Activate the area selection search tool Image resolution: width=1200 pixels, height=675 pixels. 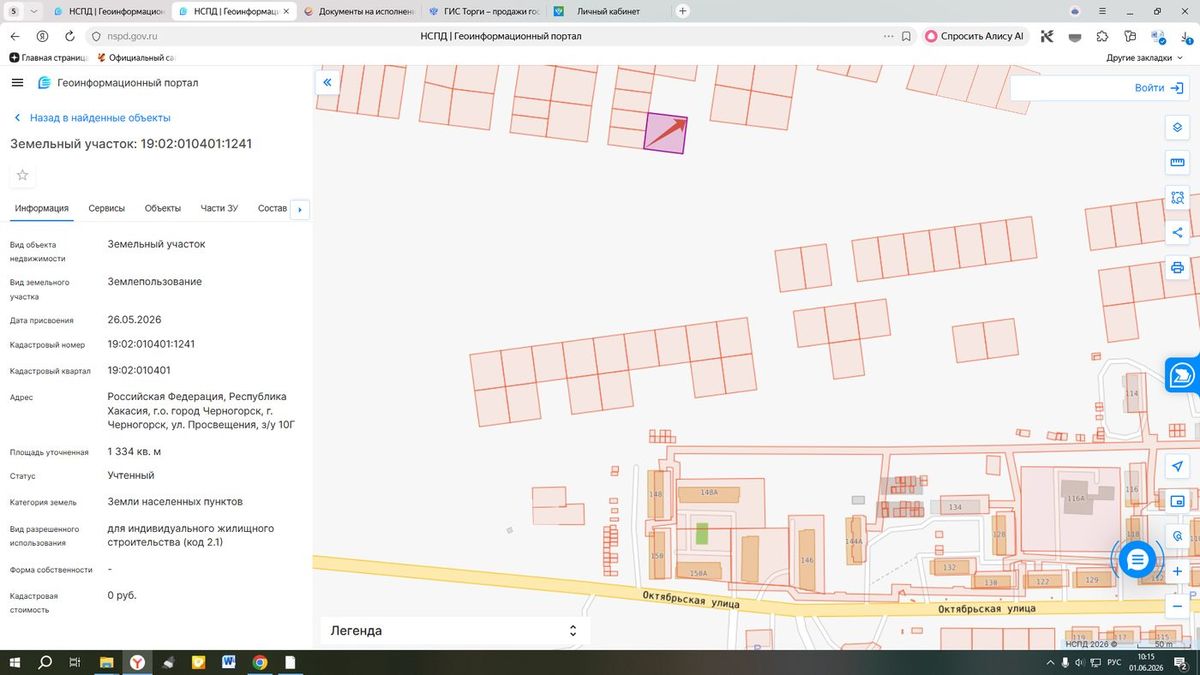point(1177,197)
